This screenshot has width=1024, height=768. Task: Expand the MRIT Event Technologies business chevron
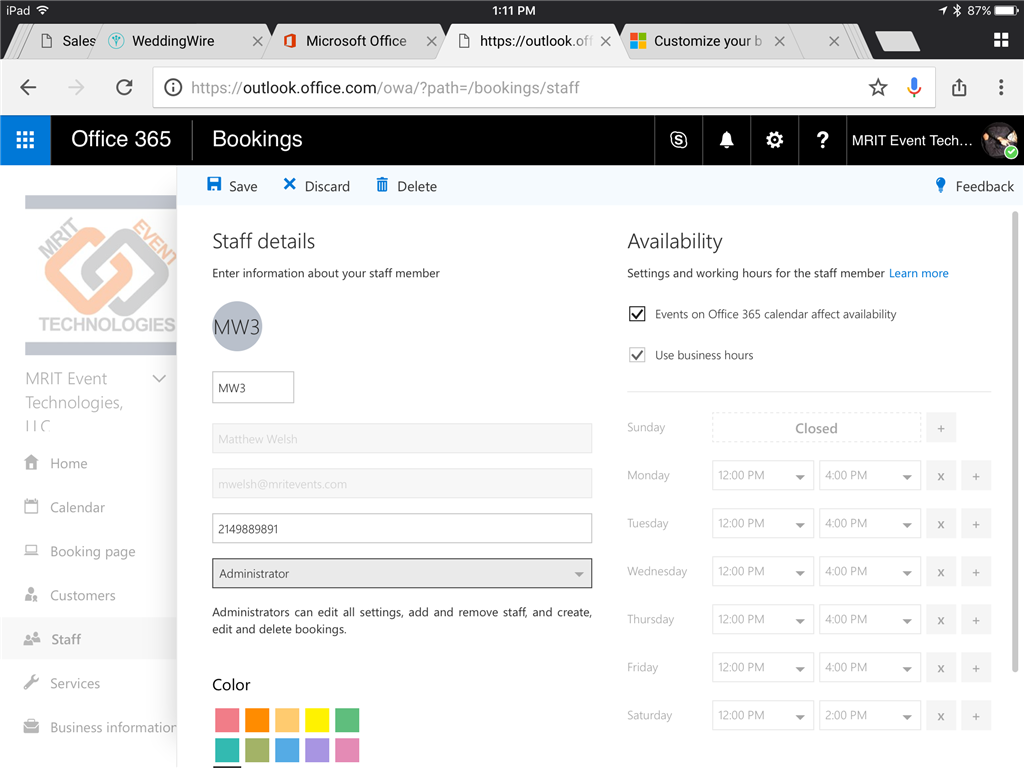(x=159, y=379)
